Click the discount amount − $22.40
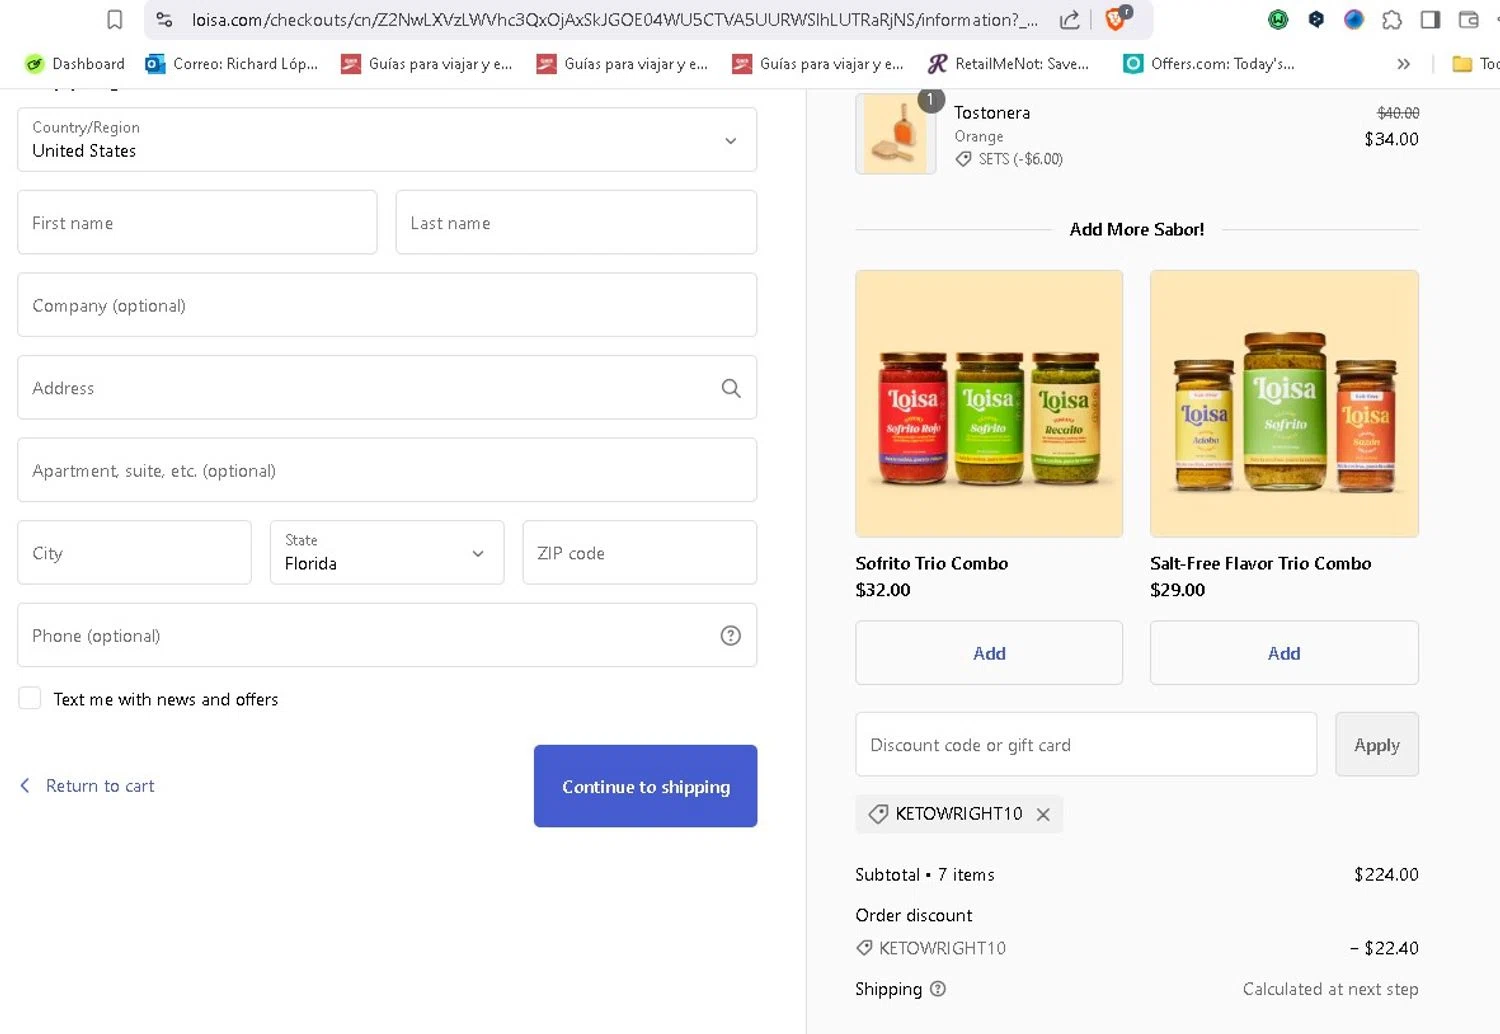Viewport: 1500px width, 1034px height. [x=1384, y=948]
